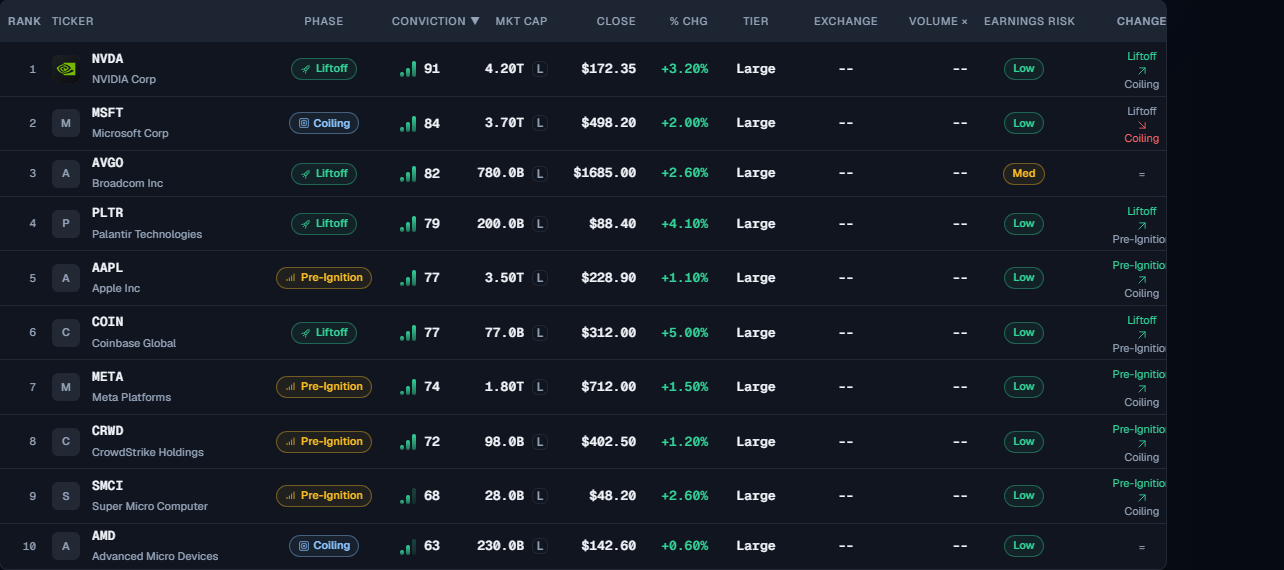Click the conviction bars icon next to 79

pos(408,223)
